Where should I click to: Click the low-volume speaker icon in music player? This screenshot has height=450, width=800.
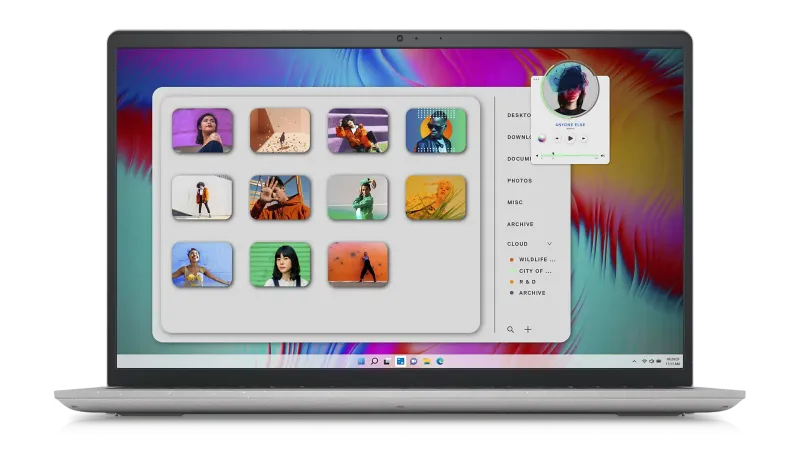pyautogui.click(x=537, y=156)
